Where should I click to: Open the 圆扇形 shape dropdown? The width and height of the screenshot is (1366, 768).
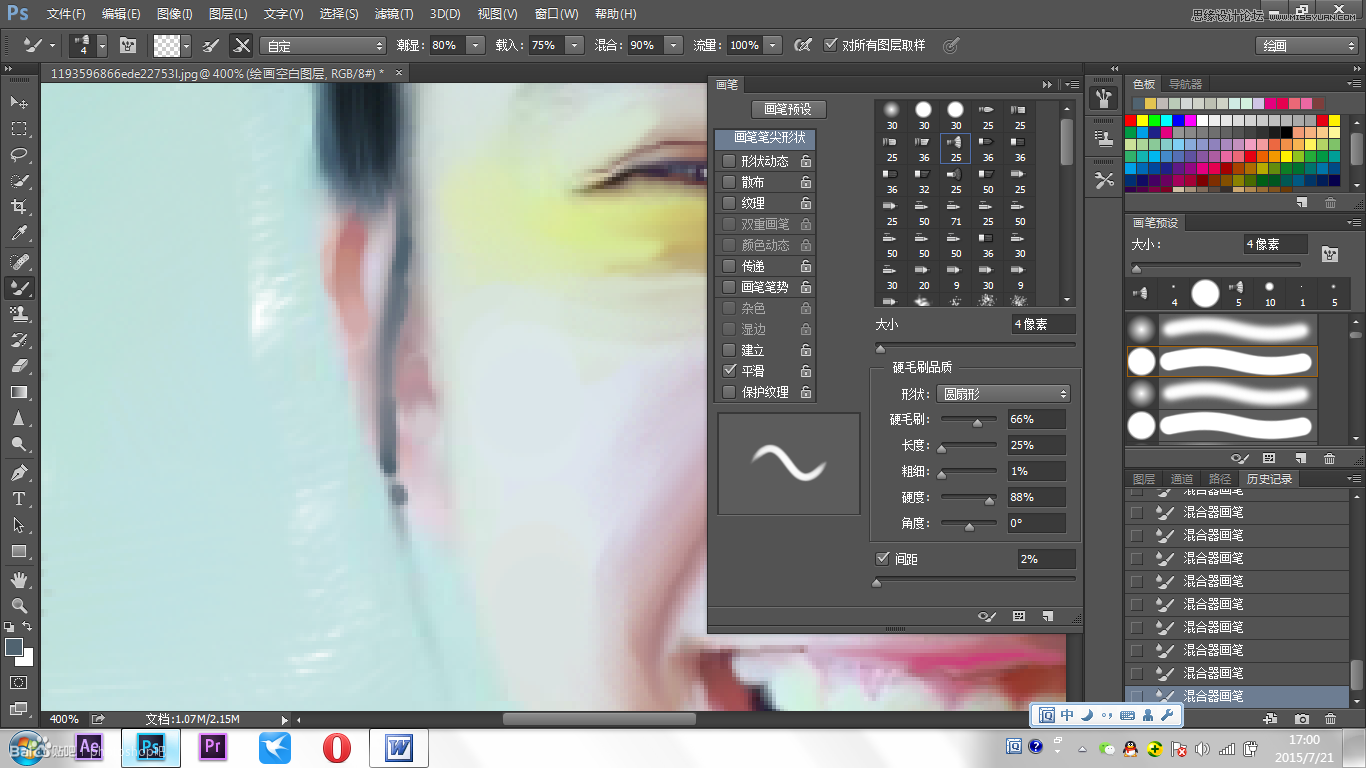tap(1003, 393)
